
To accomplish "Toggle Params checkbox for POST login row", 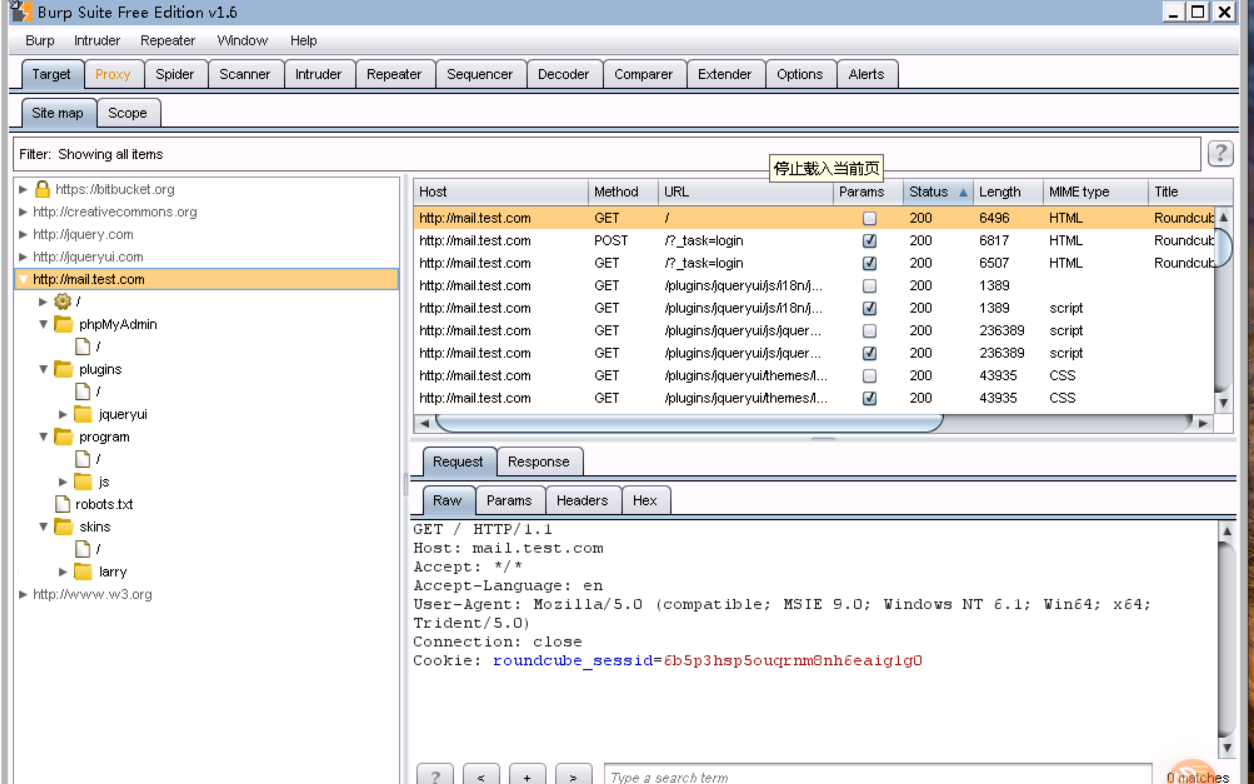I will point(869,241).
